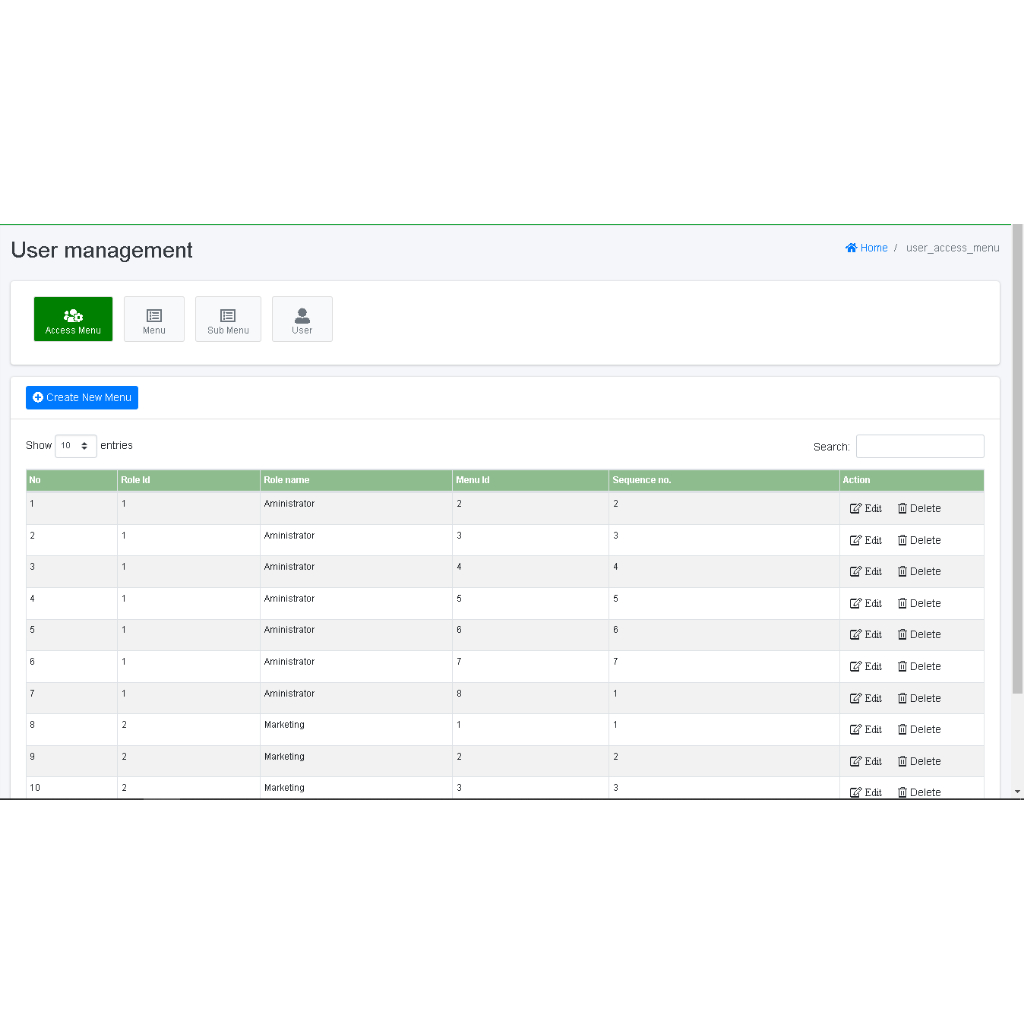Delete row number 4 entry
Viewport: 1024px width, 1024px height.
(x=919, y=603)
